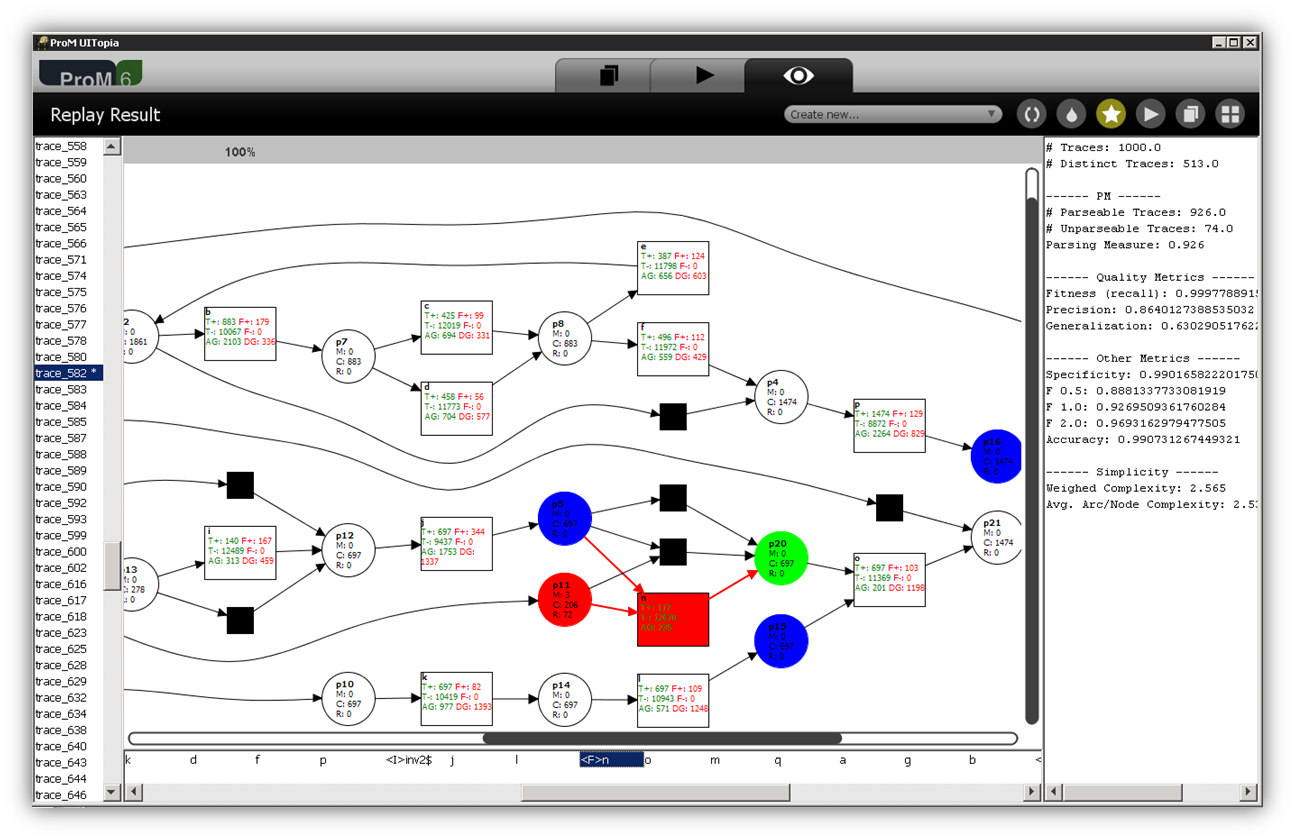1295x840 pixels.
Task: Click the circular refresh toolbar icon
Action: (1031, 114)
